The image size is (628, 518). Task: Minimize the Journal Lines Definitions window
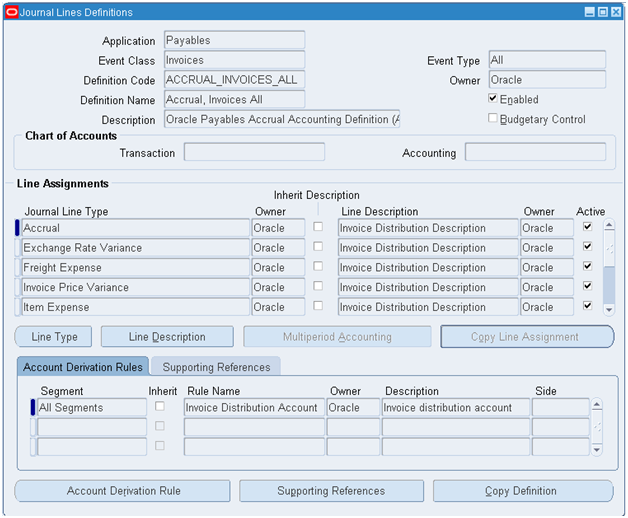[590, 12]
